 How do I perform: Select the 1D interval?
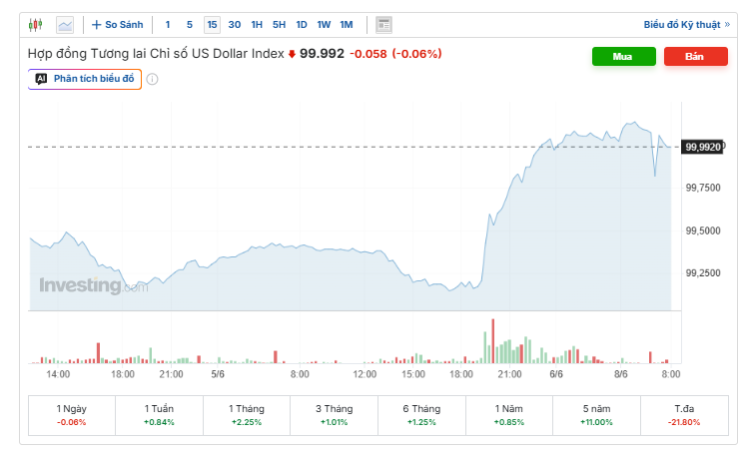click(x=302, y=25)
